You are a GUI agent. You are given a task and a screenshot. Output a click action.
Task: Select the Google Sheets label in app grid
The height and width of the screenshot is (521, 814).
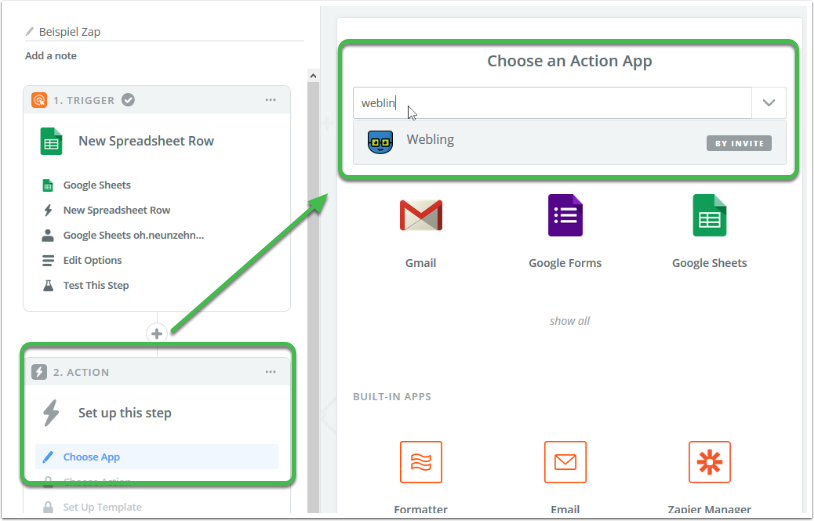coord(709,263)
